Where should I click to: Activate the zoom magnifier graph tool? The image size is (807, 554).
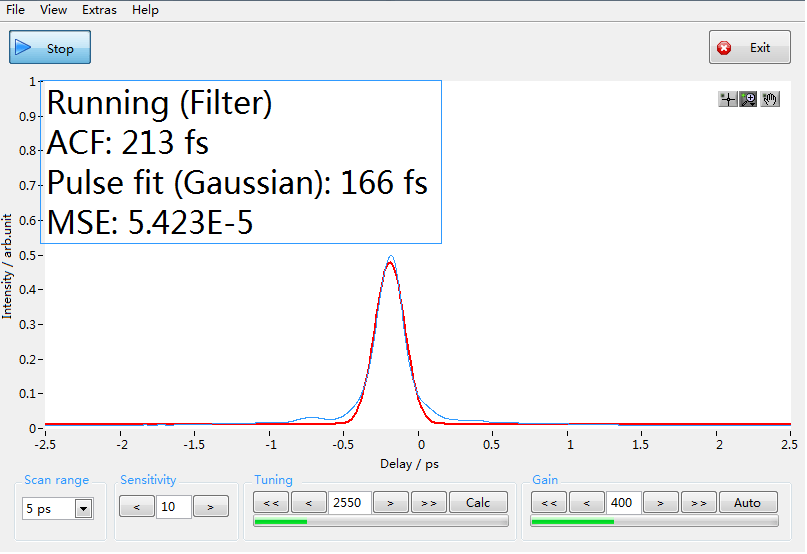748,99
